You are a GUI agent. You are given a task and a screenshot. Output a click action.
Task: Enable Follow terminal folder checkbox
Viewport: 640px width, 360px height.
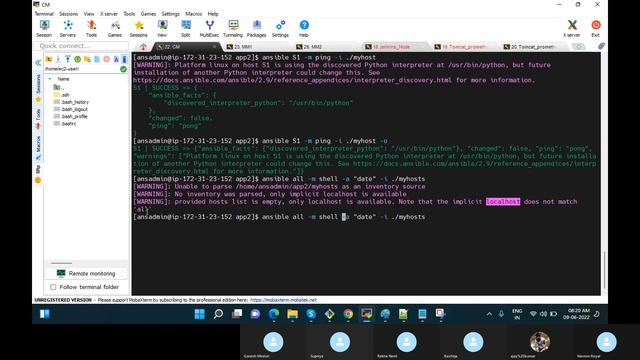point(53,287)
